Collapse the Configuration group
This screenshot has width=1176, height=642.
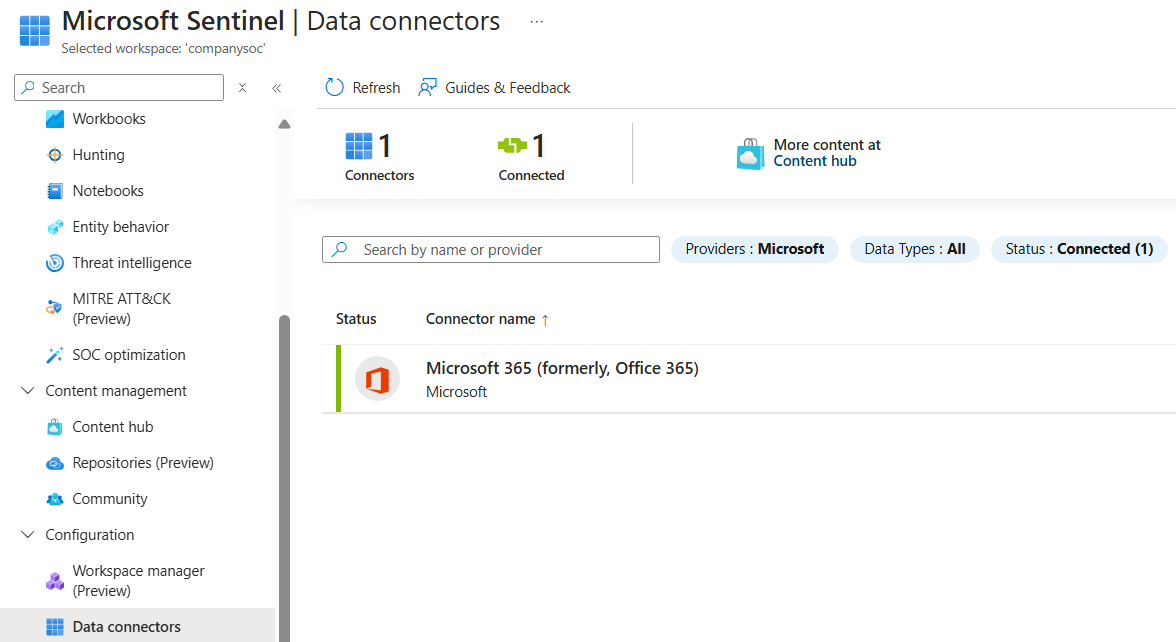point(27,534)
